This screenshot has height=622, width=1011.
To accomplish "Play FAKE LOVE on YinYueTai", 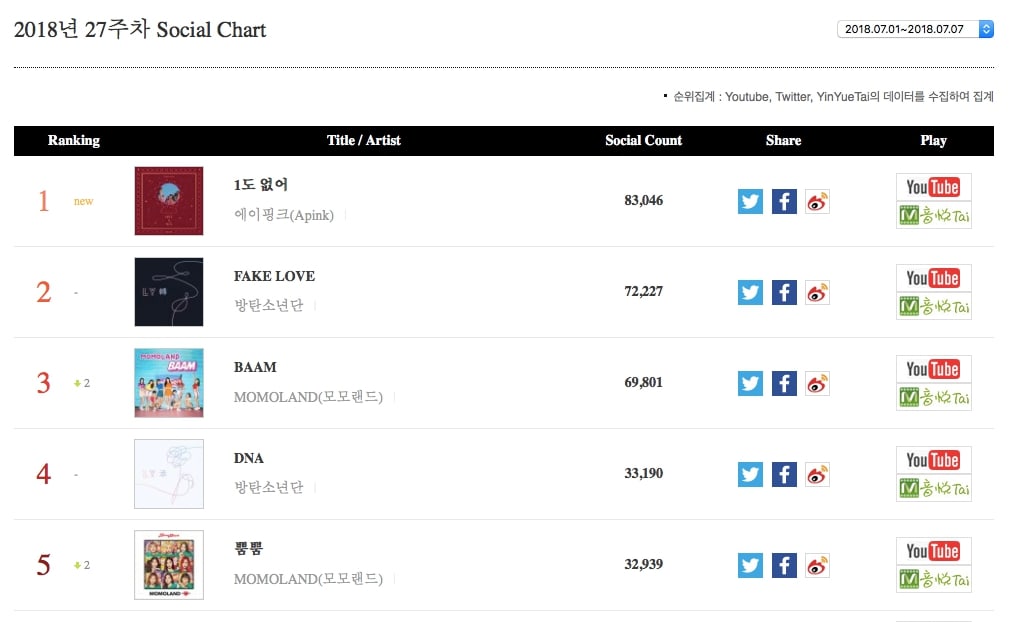I will (933, 306).
